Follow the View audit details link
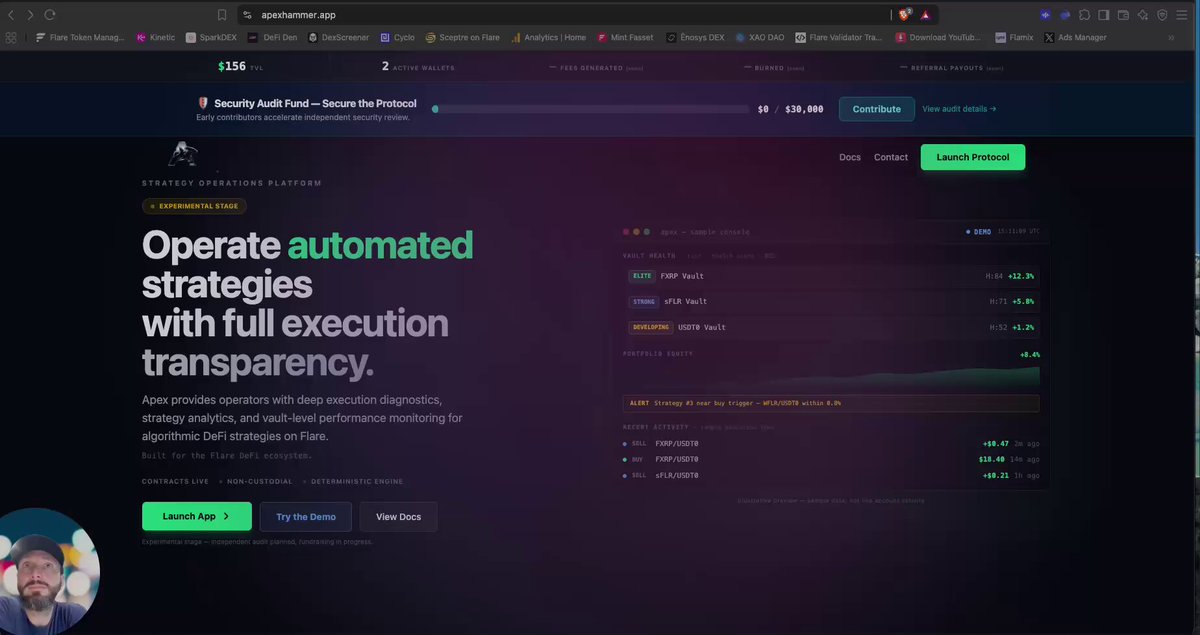 (x=959, y=109)
